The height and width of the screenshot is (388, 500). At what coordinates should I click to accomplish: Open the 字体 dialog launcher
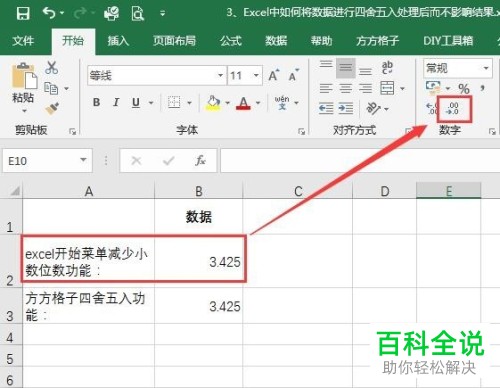point(301,132)
